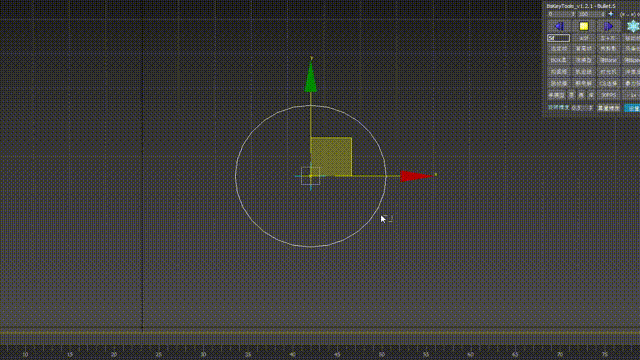Click the snowflake freeze icon

(633, 27)
